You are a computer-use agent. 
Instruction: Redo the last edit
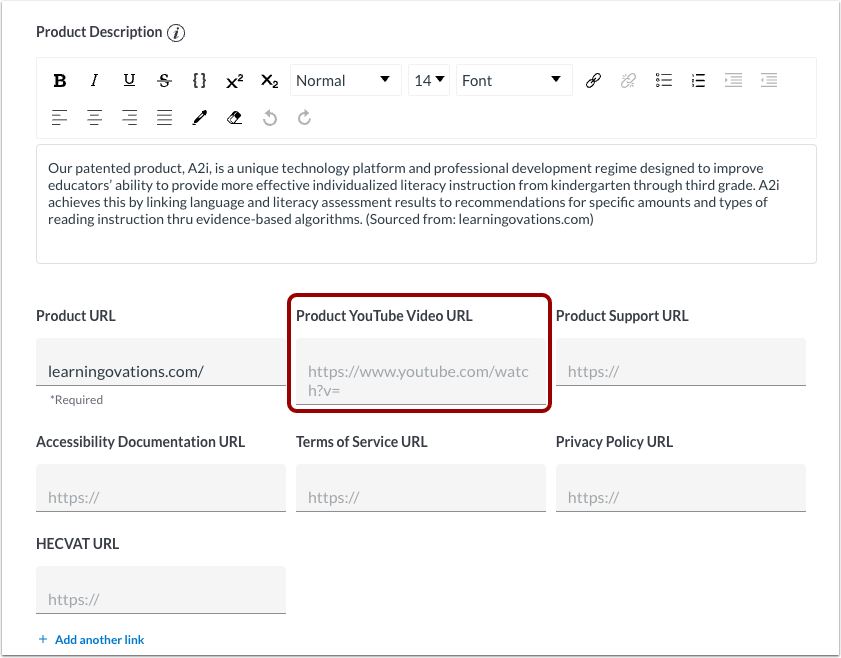[304, 117]
